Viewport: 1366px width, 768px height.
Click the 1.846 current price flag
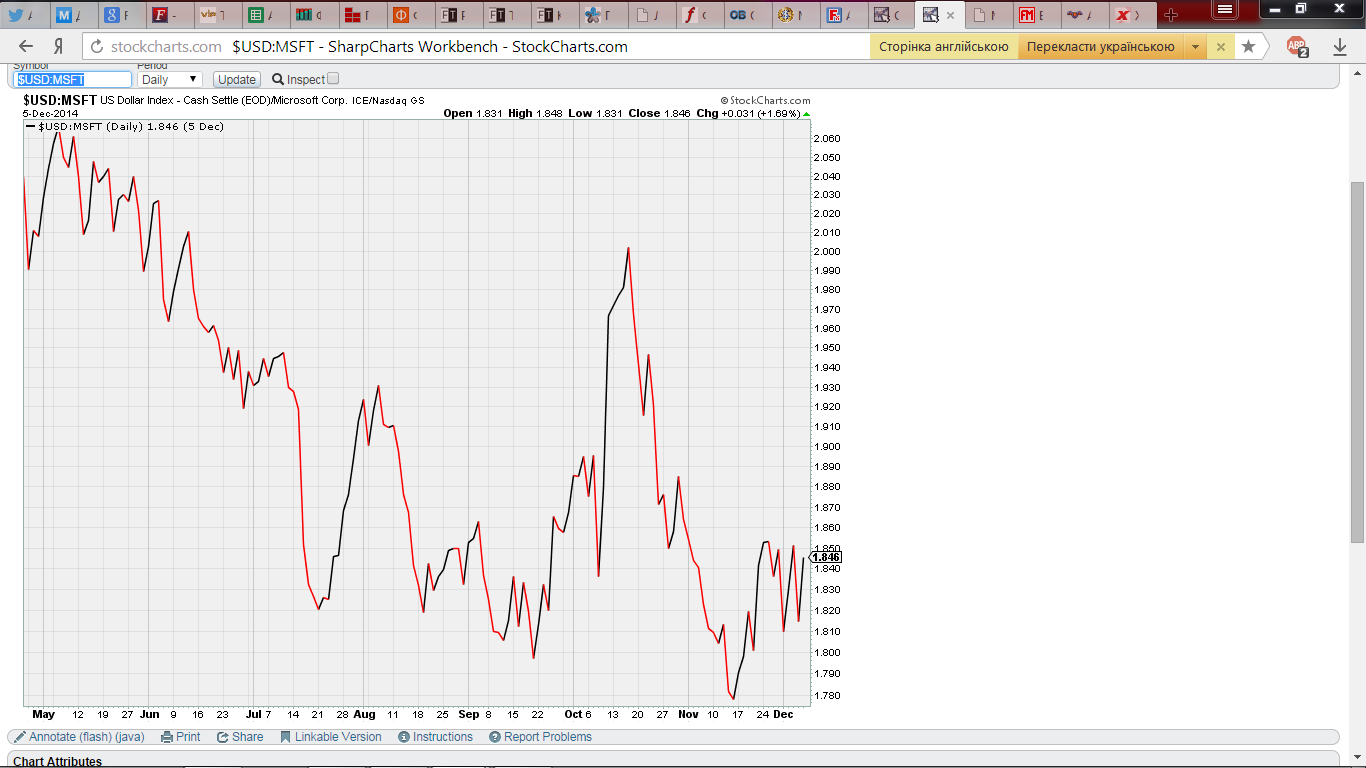click(825, 557)
